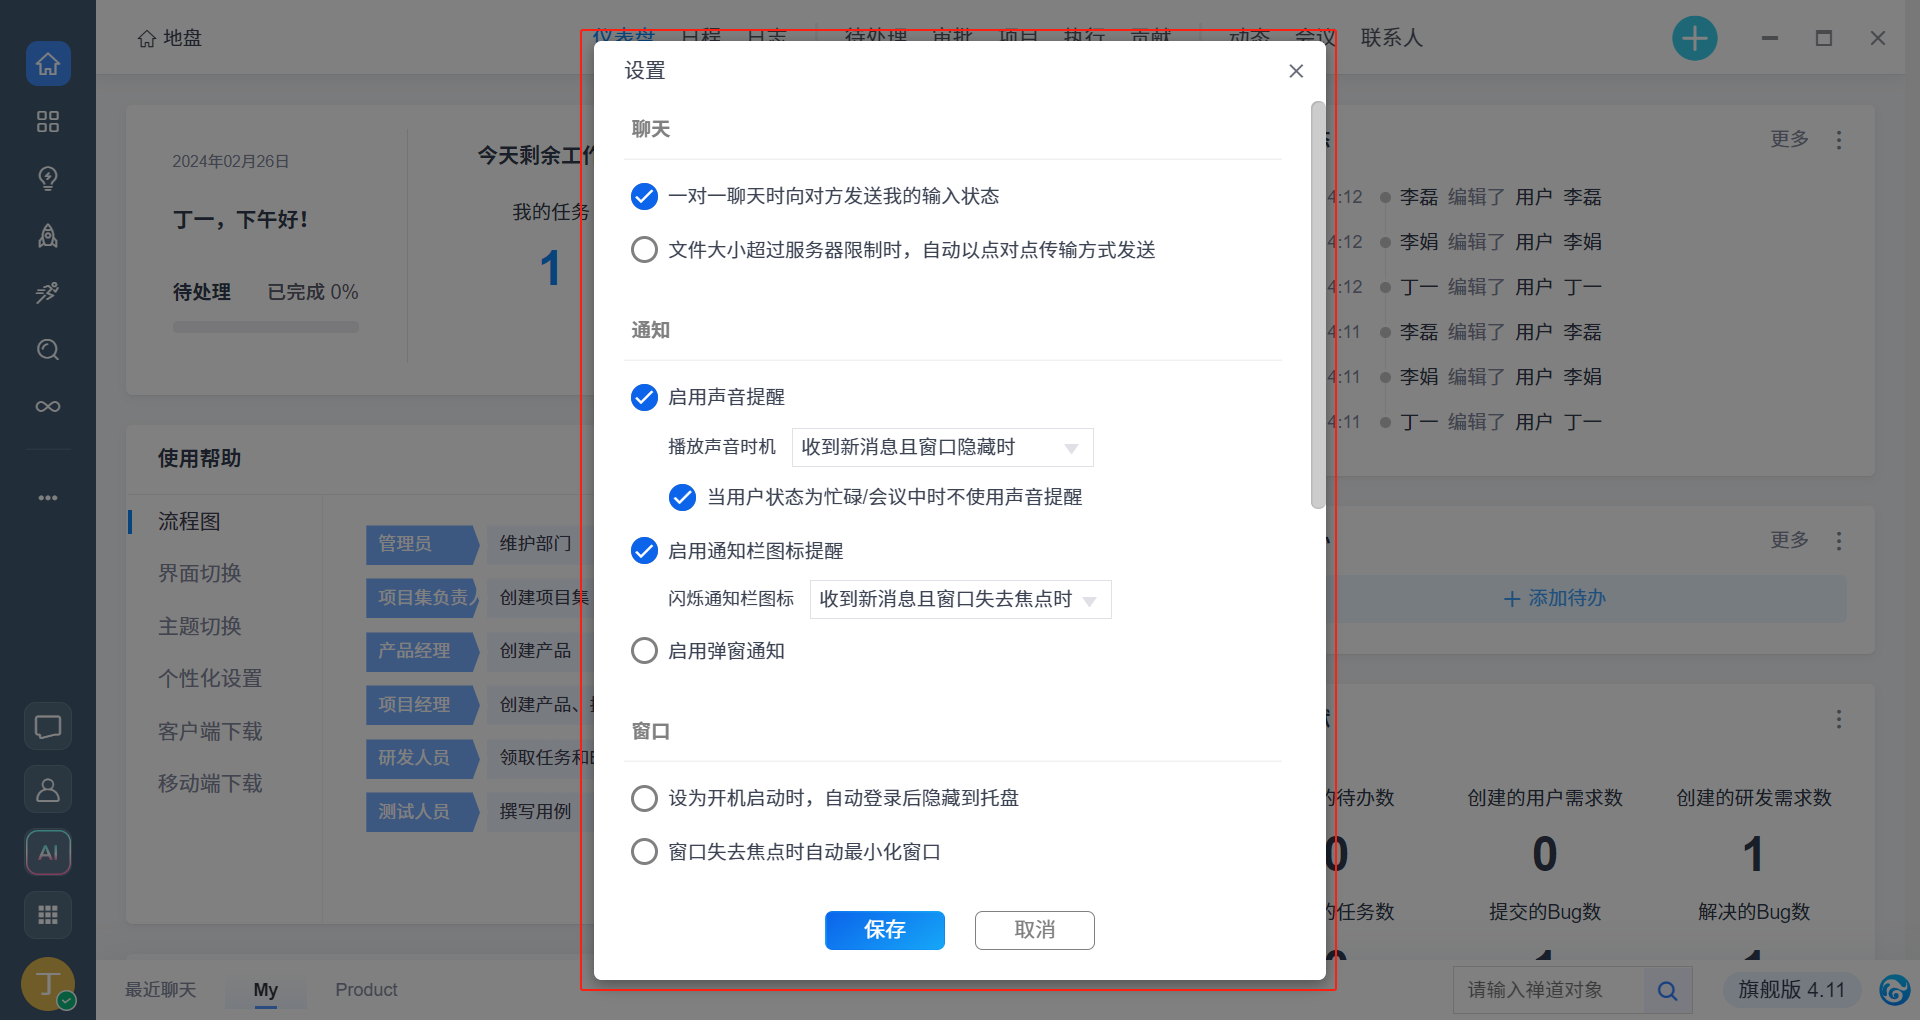Select 界面切换 in the 使用帮助 list

(200, 573)
